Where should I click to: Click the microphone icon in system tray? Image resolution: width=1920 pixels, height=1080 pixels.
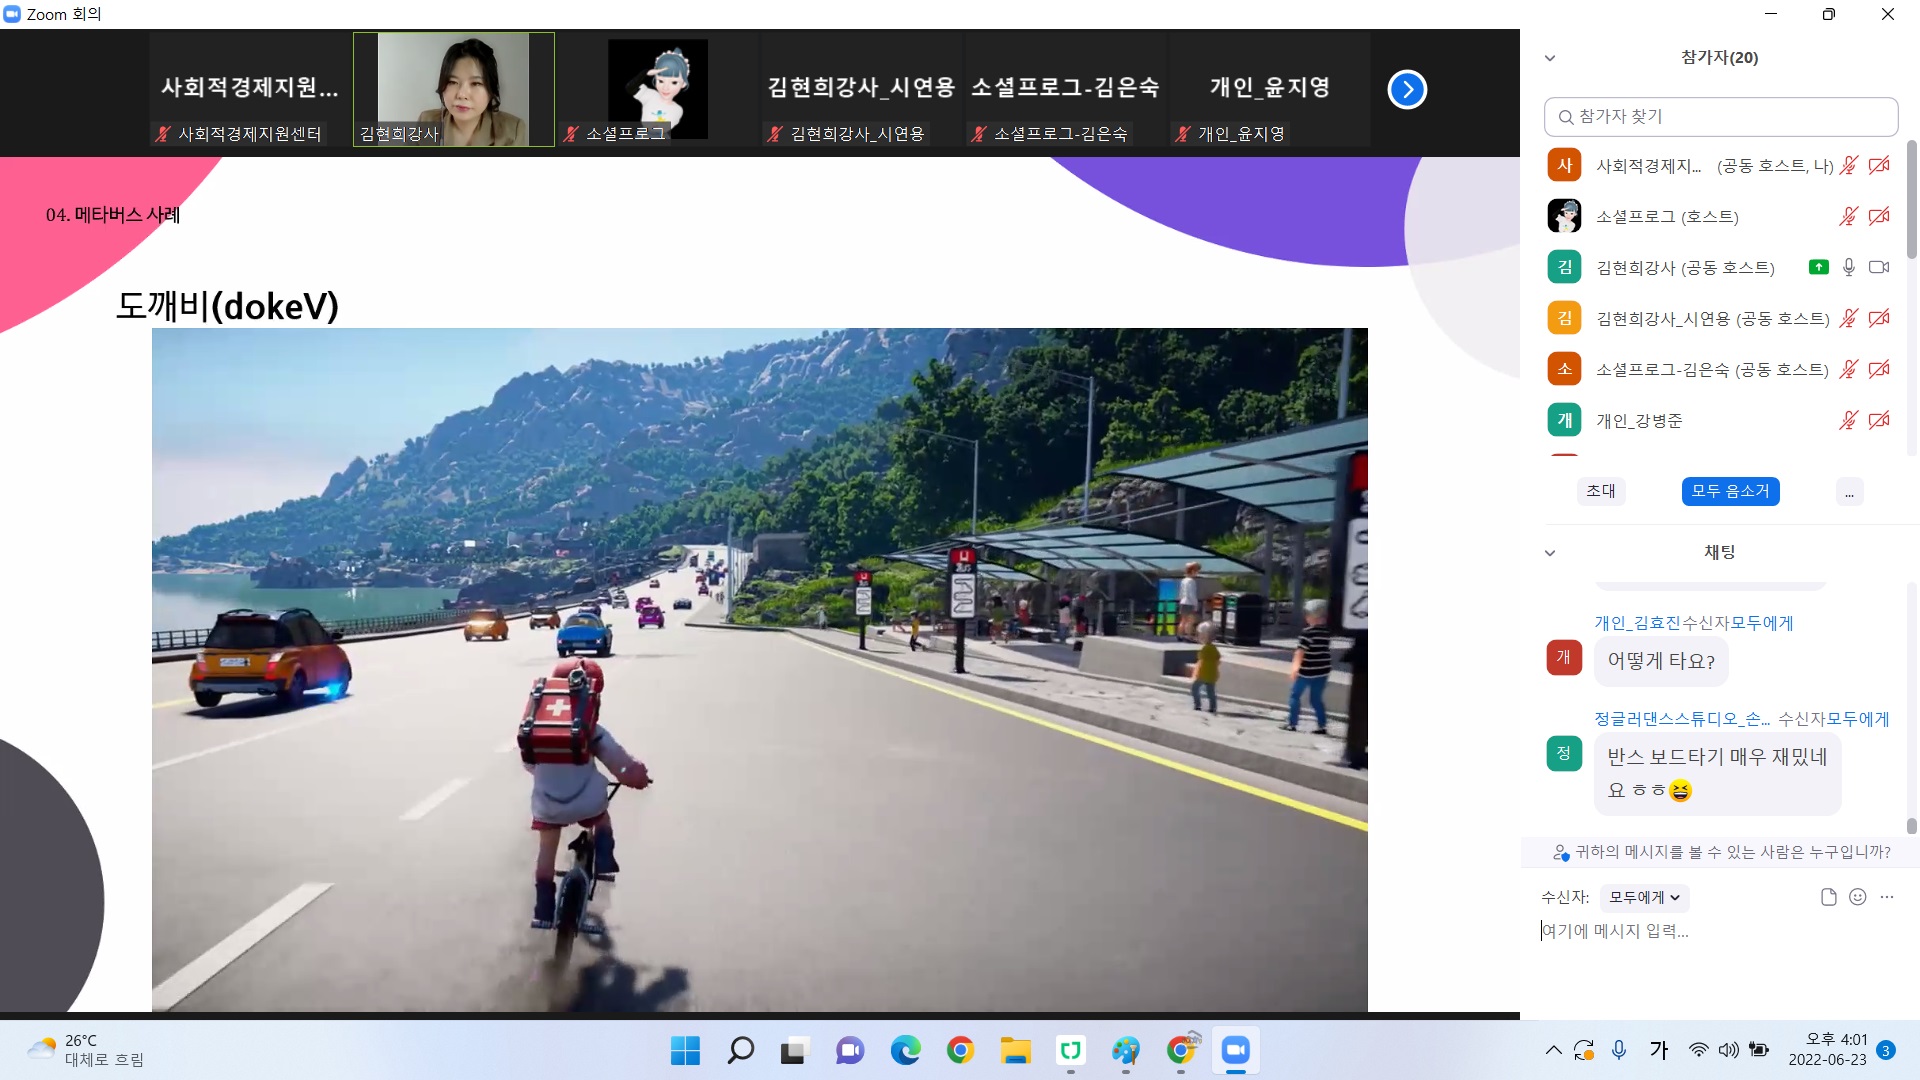click(x=1618, y=1051)
